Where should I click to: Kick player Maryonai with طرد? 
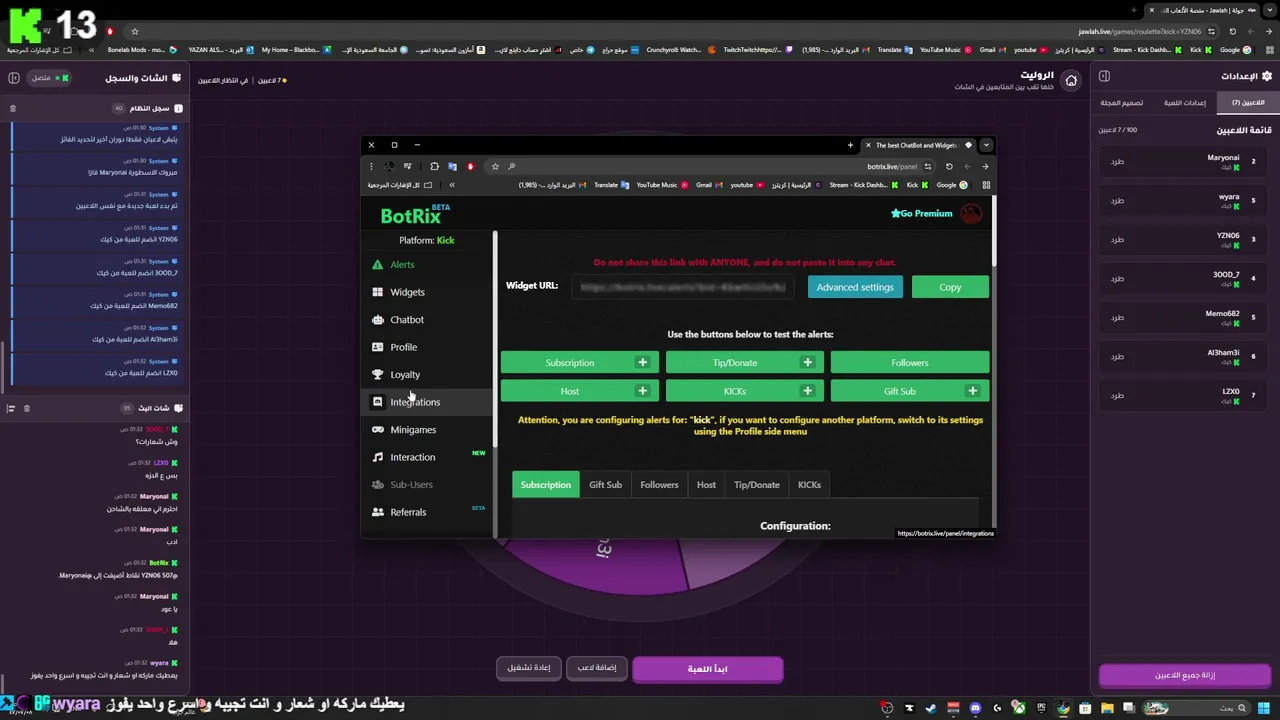(x=1117, y=162)
